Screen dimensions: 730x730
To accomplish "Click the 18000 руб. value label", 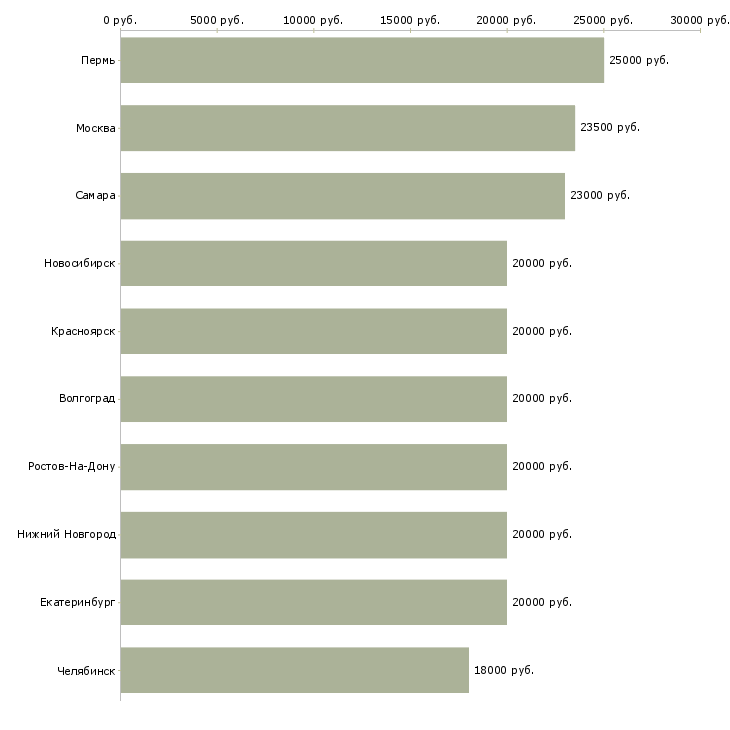I will pyautogui.click(x=504, y=670).
